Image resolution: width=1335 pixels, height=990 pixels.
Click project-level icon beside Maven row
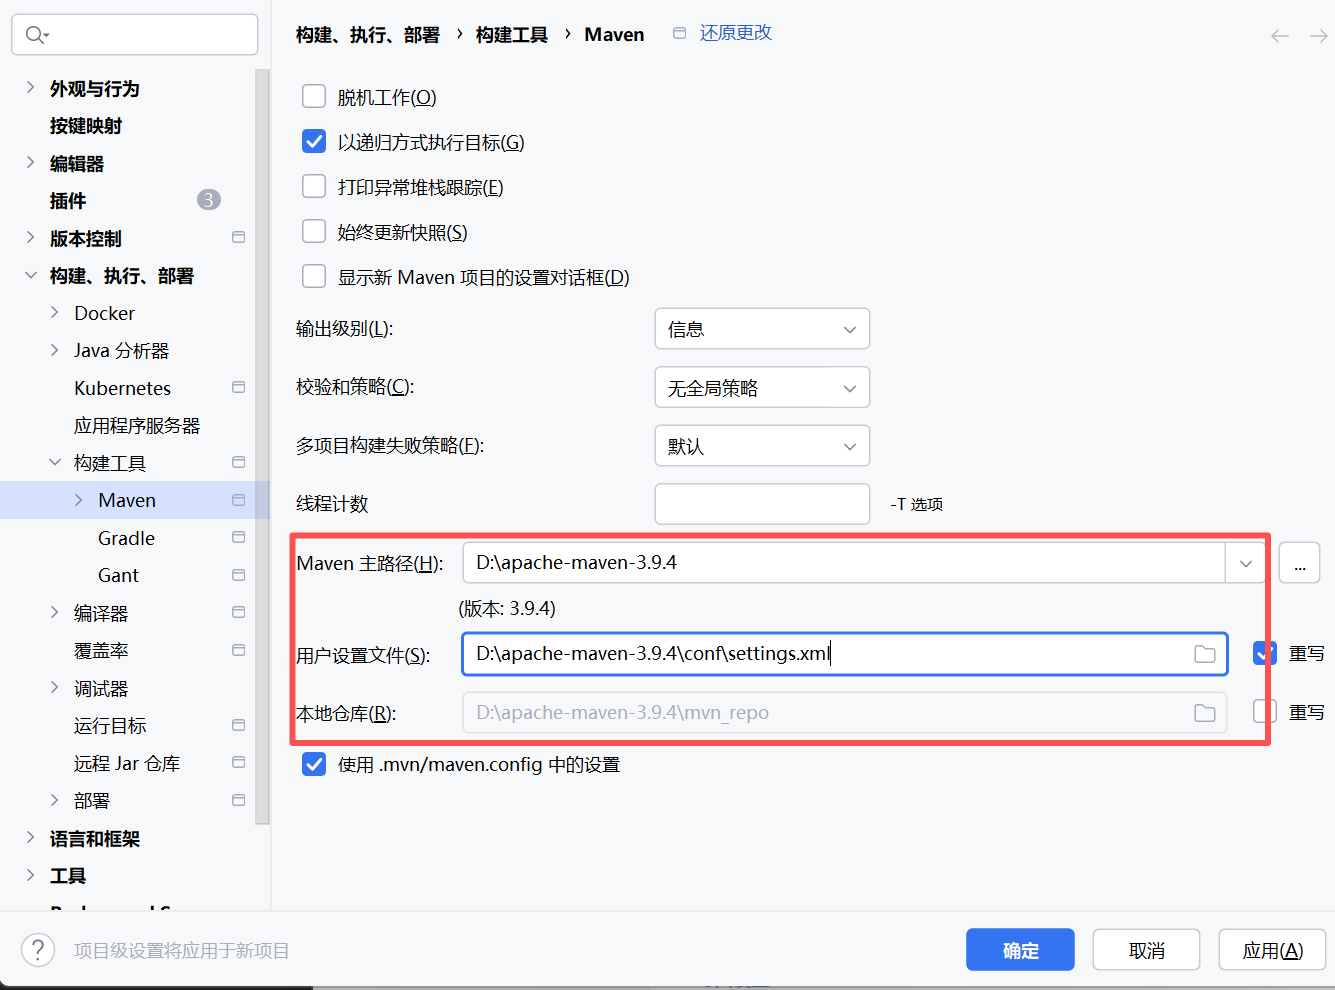238,500
